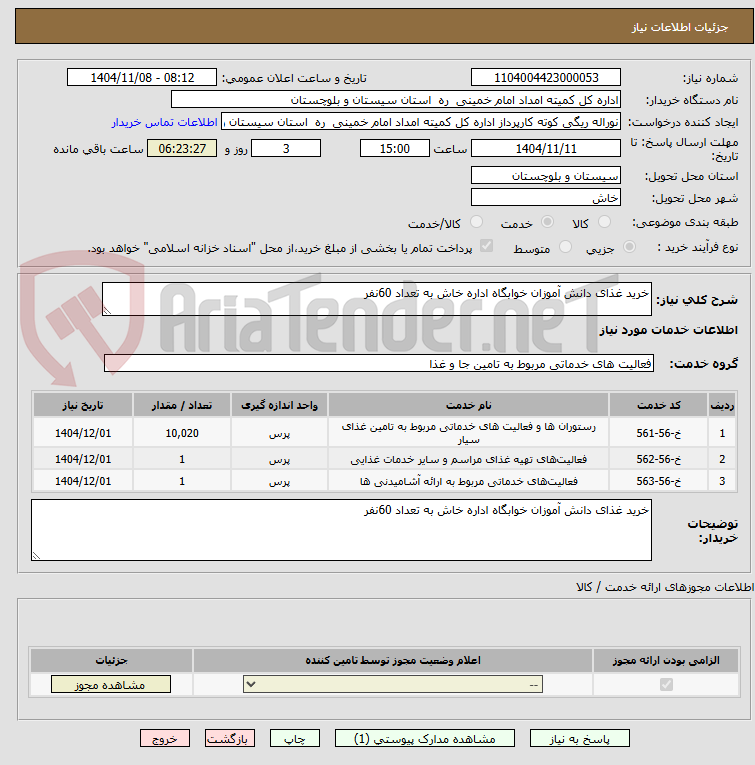Click the resize handle of توضیحات خریدار box

[37, 555]
